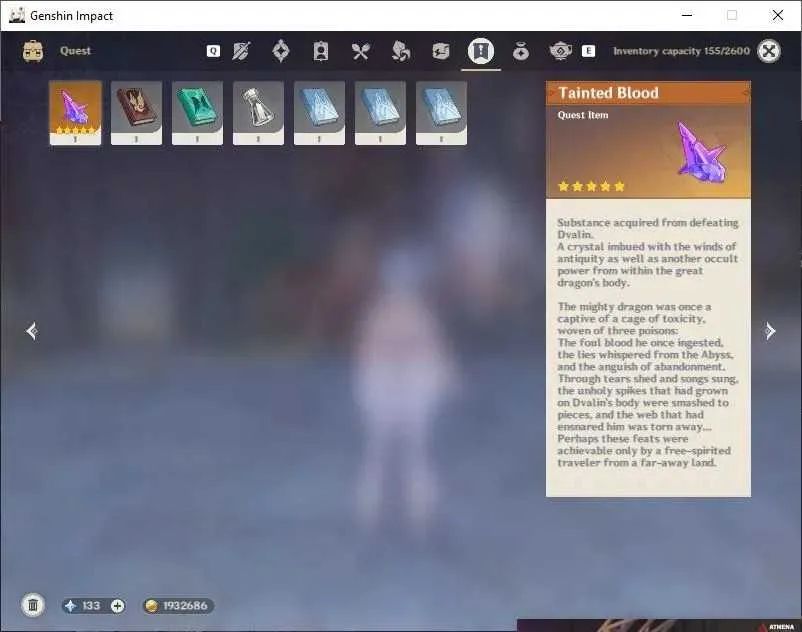Click the E key hint button
802x632 pixels.
point(588,51)
